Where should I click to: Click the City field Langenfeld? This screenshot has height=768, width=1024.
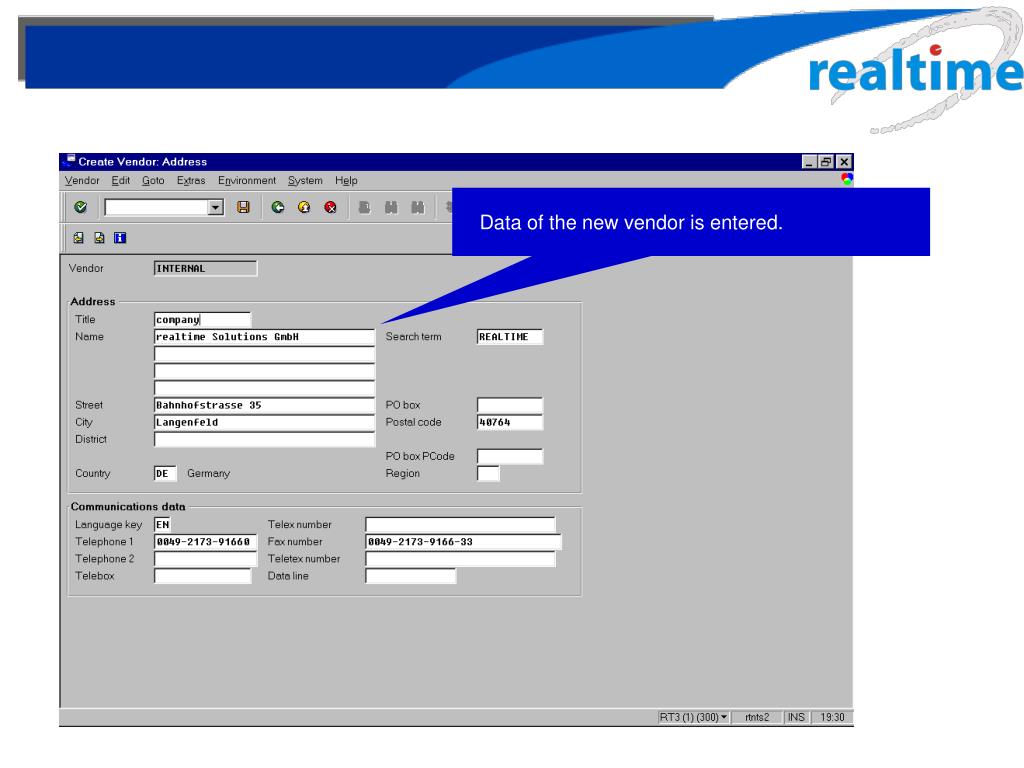pyautogui.click(x=264, y=423)
